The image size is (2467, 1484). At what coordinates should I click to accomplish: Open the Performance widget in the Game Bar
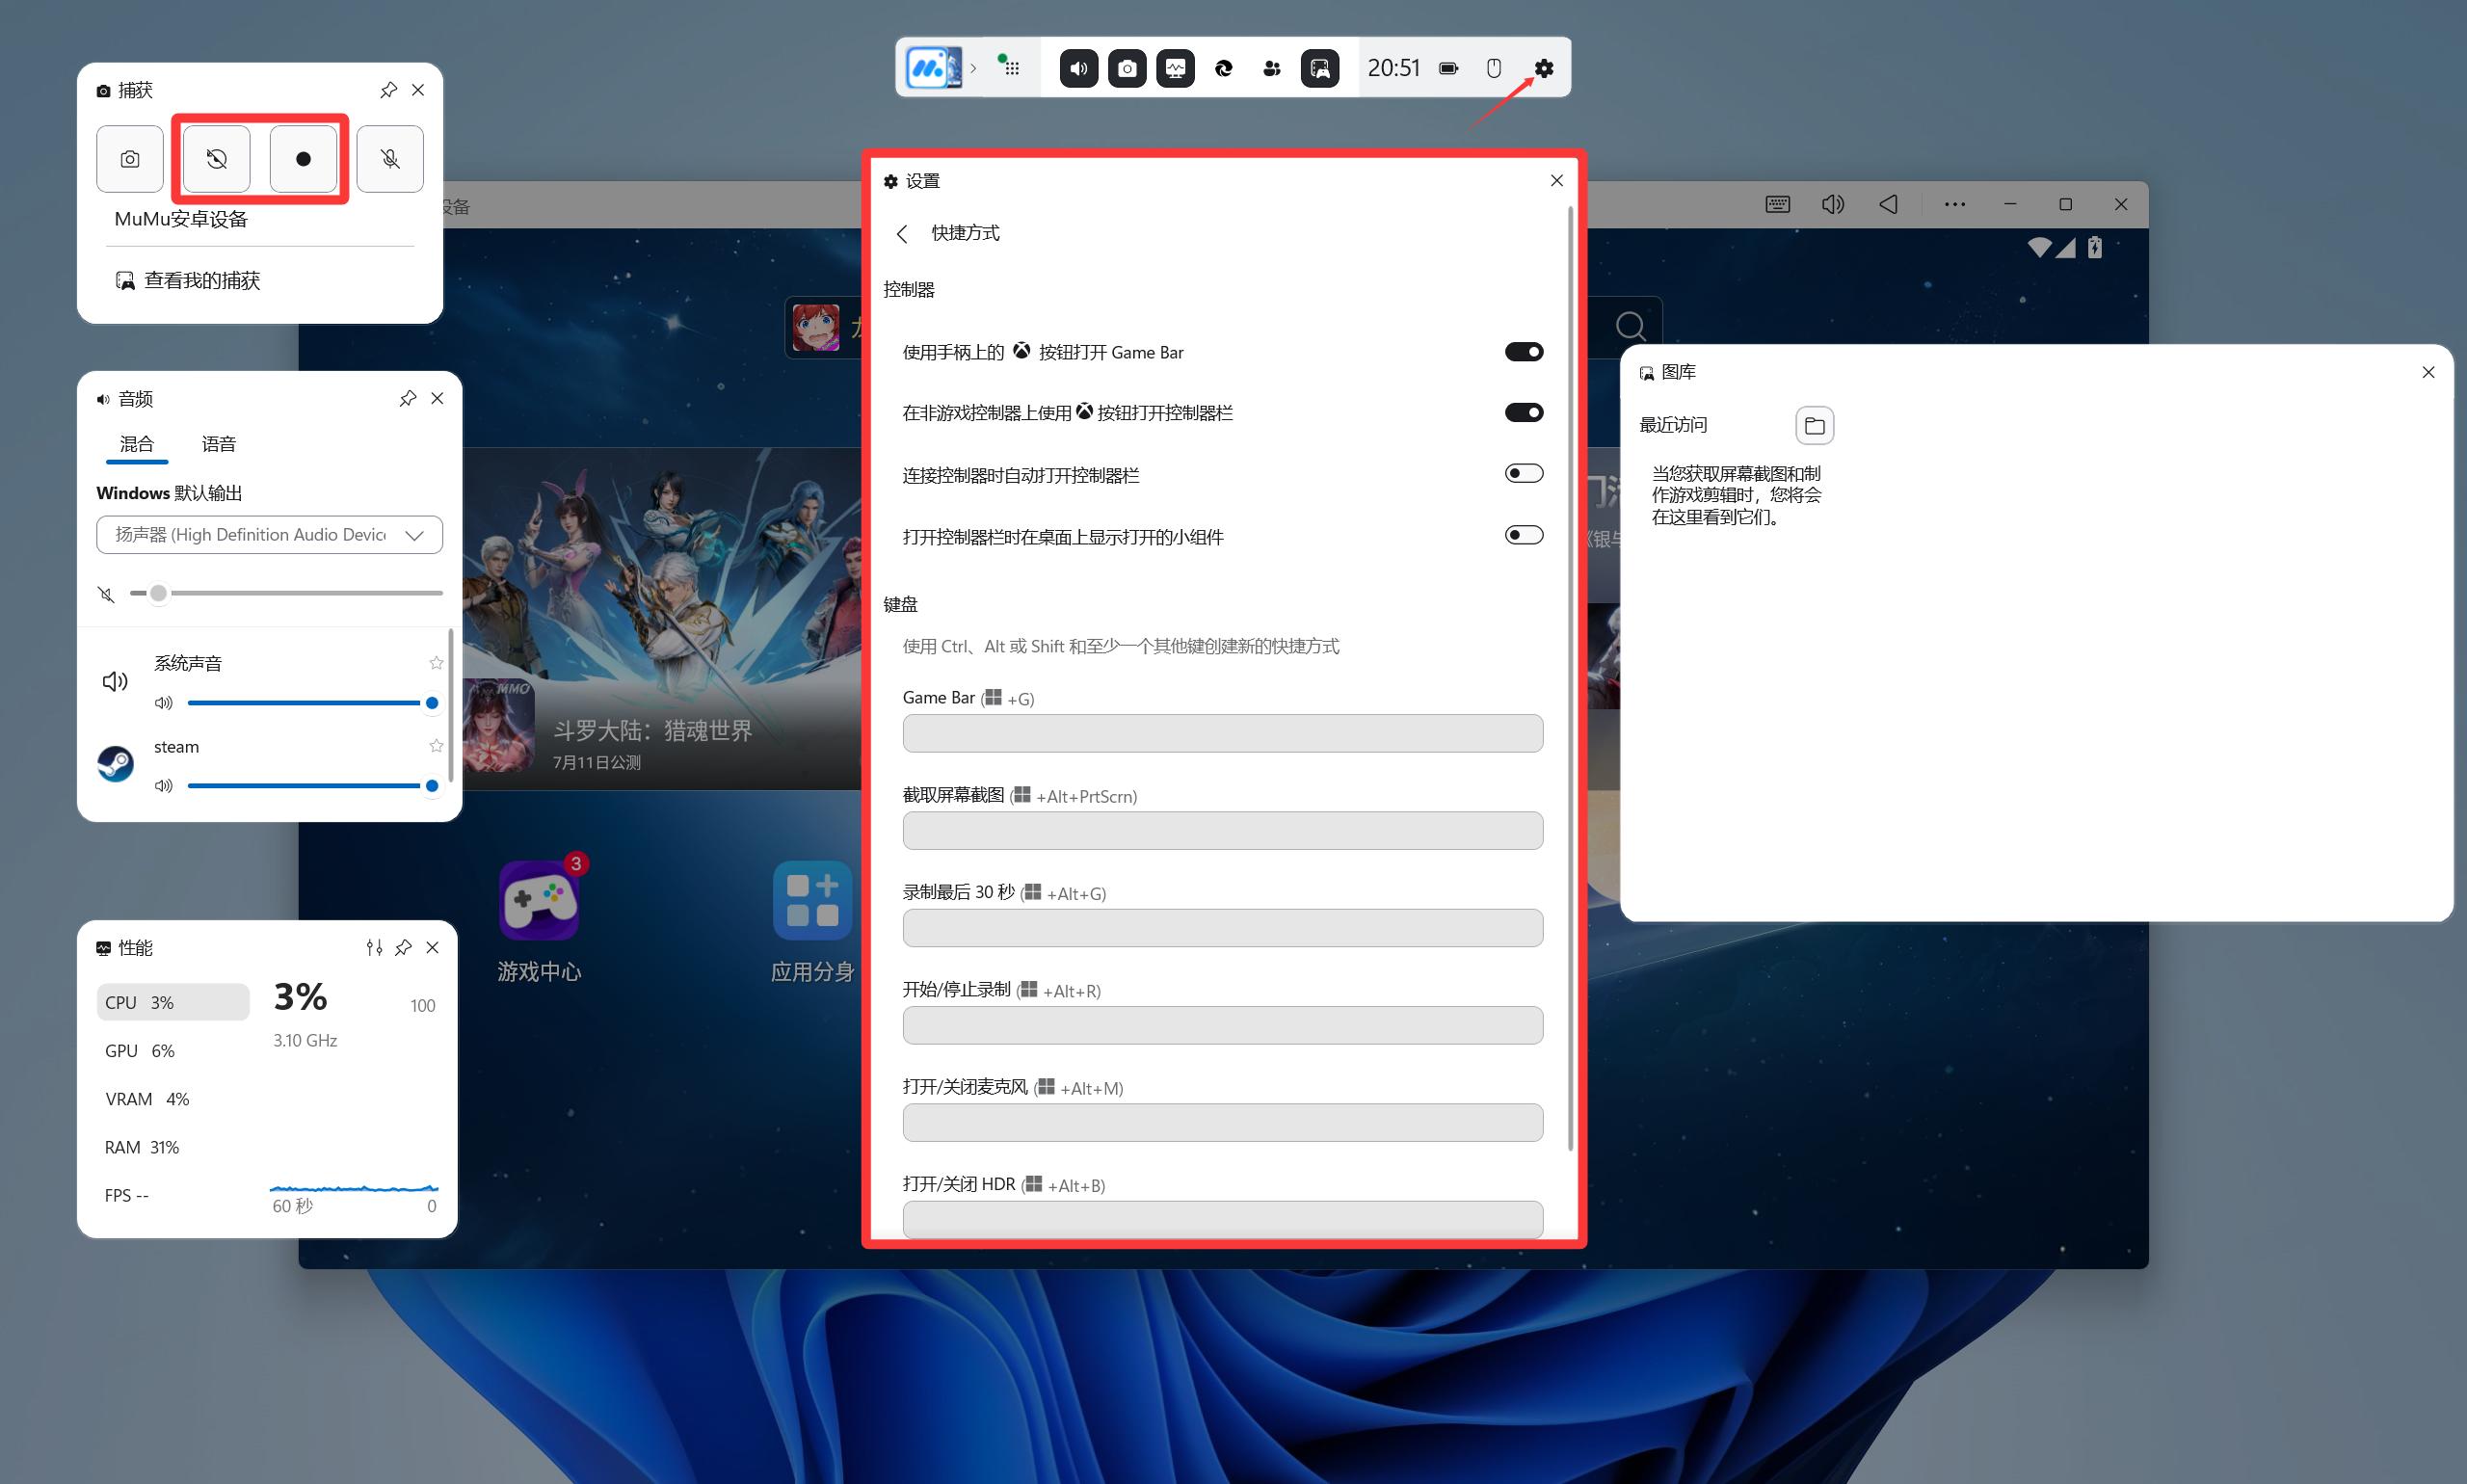pyautogui.click(x=1175, y=68)
